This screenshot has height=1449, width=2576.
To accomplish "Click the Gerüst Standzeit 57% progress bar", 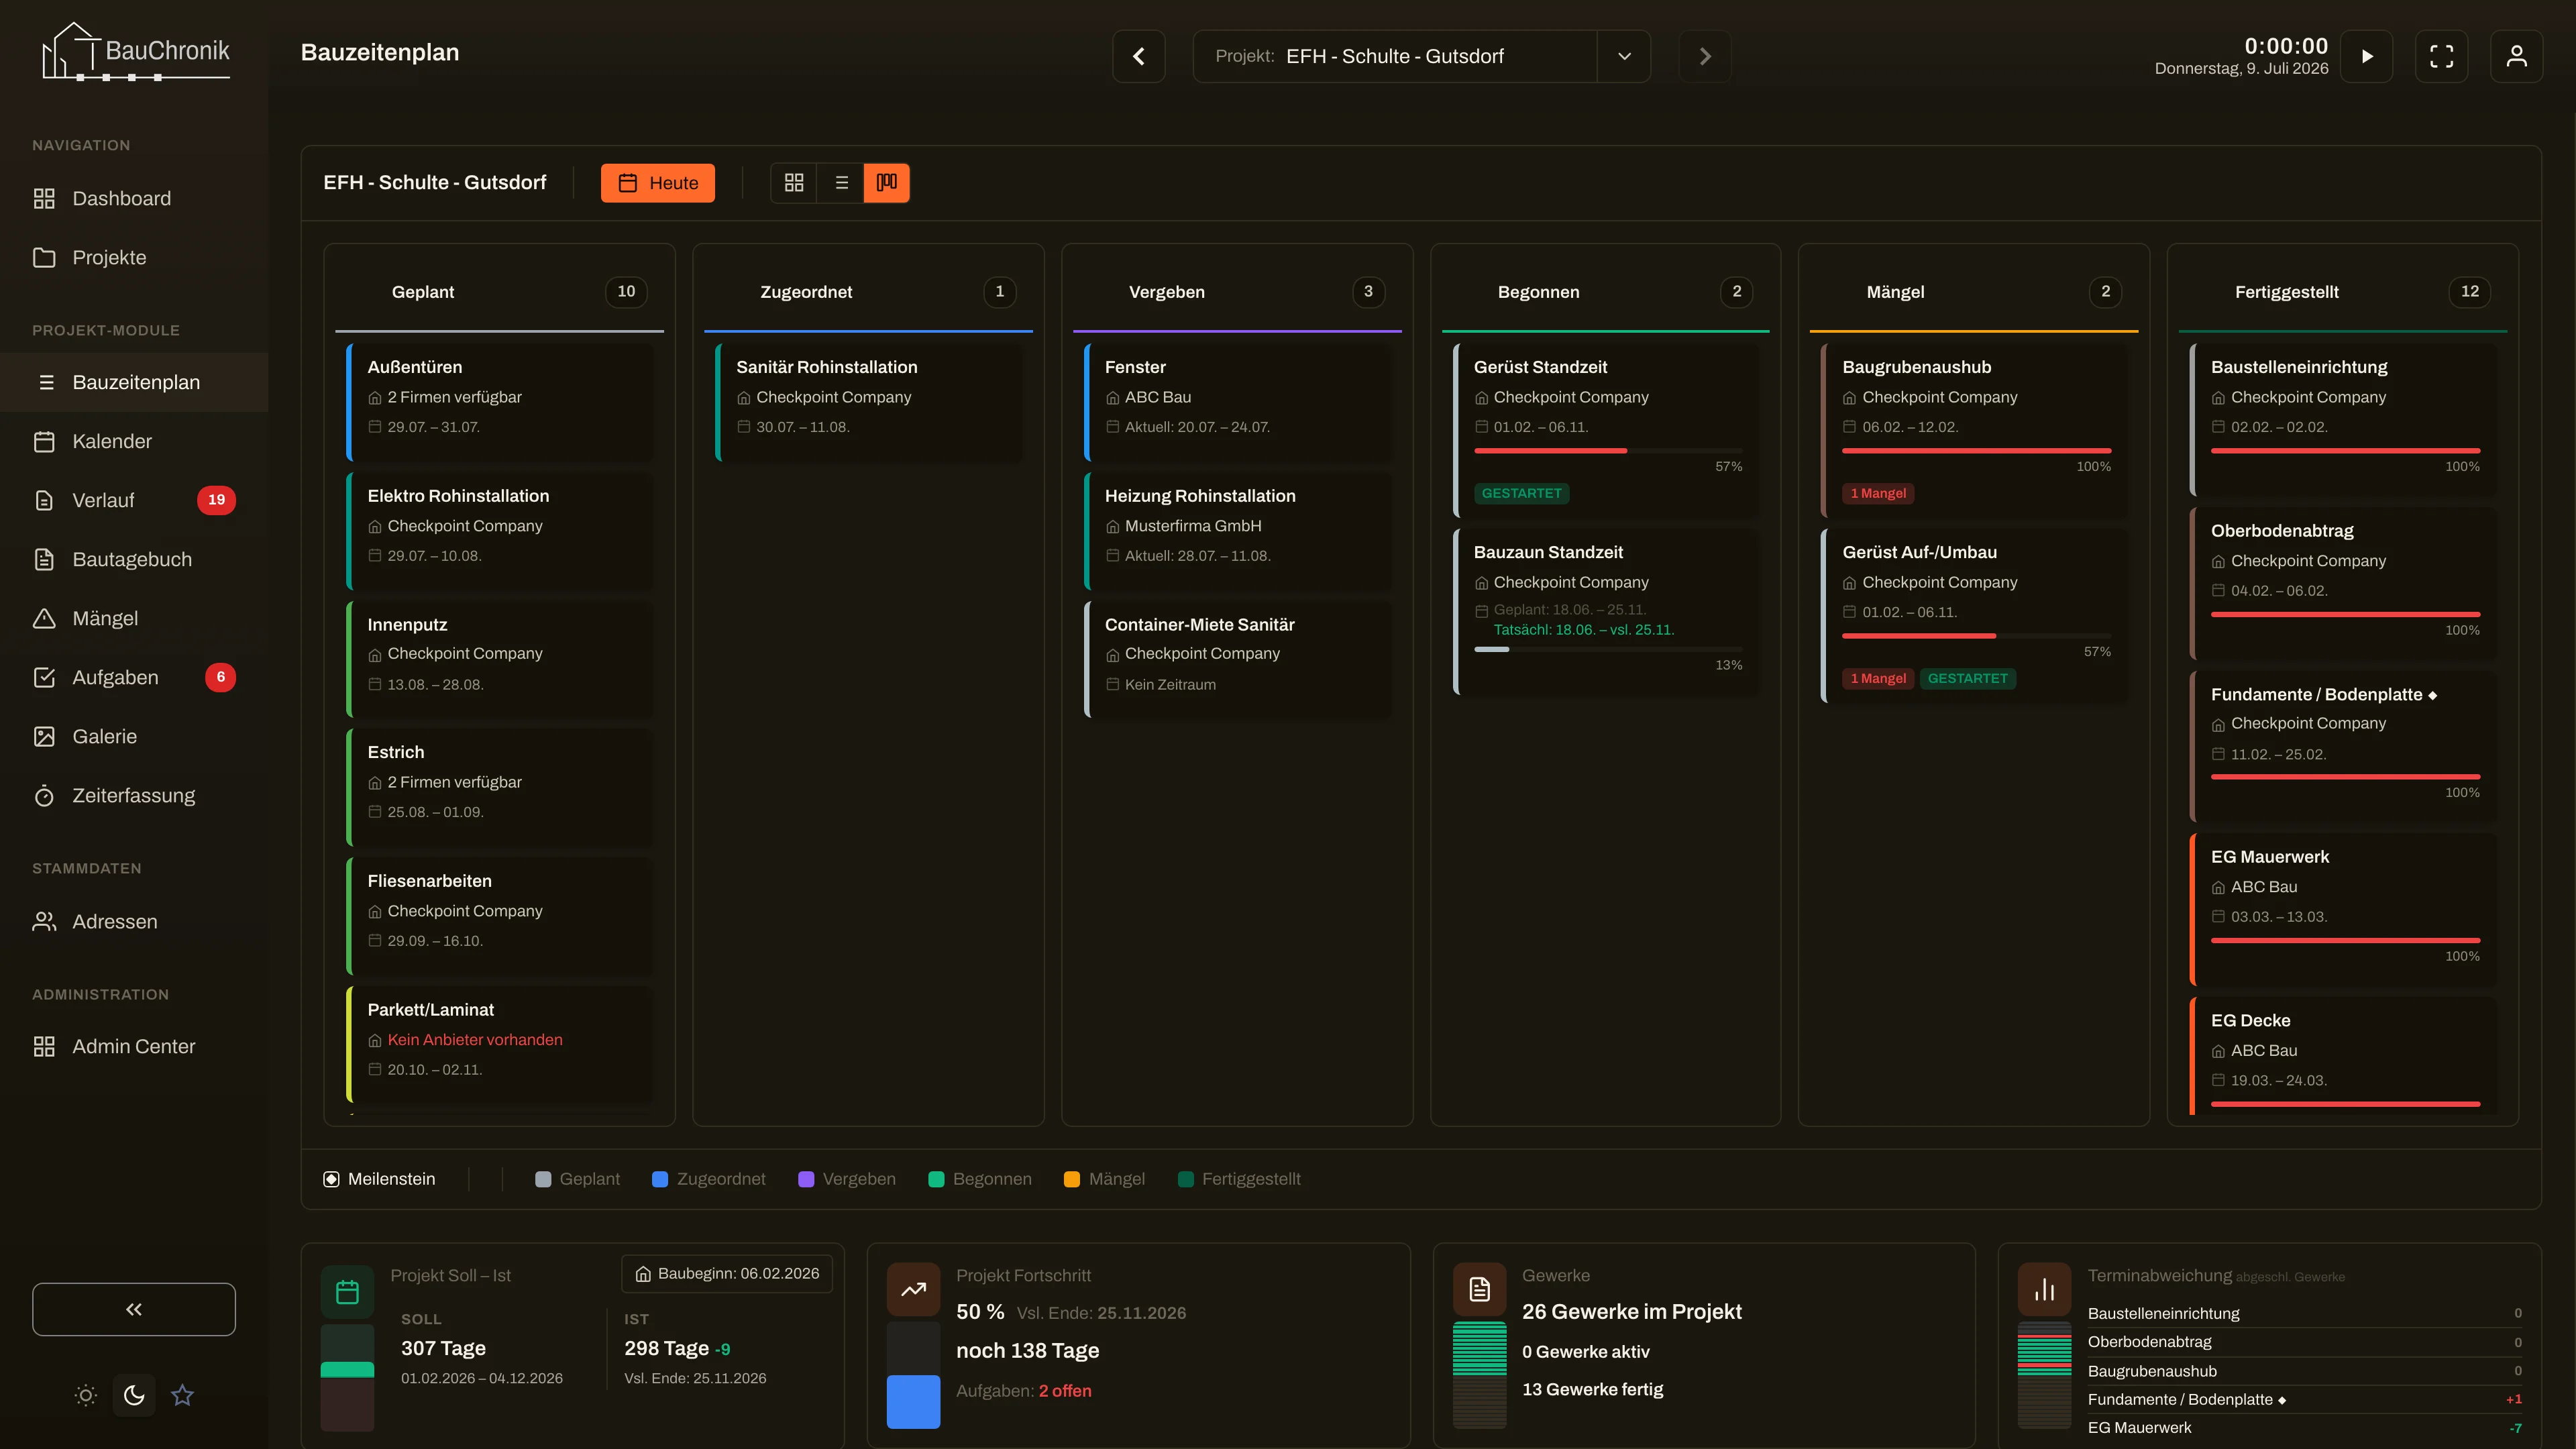I will (1608, 451).
